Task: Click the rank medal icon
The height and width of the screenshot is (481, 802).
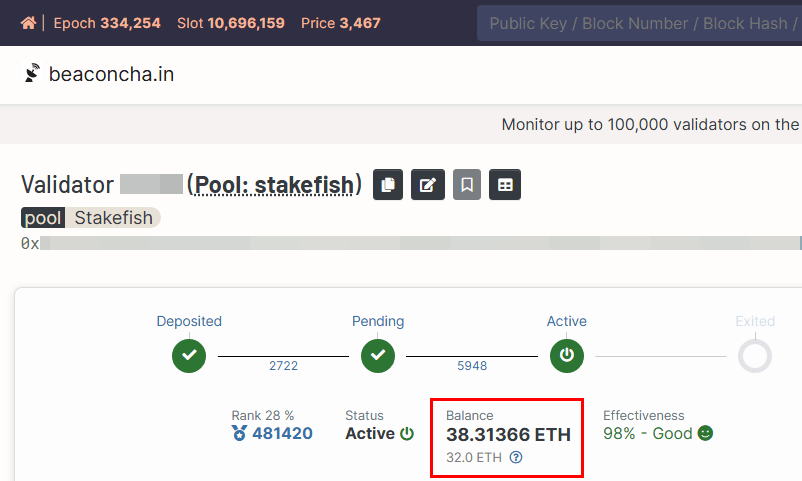Action: [239, 433]
